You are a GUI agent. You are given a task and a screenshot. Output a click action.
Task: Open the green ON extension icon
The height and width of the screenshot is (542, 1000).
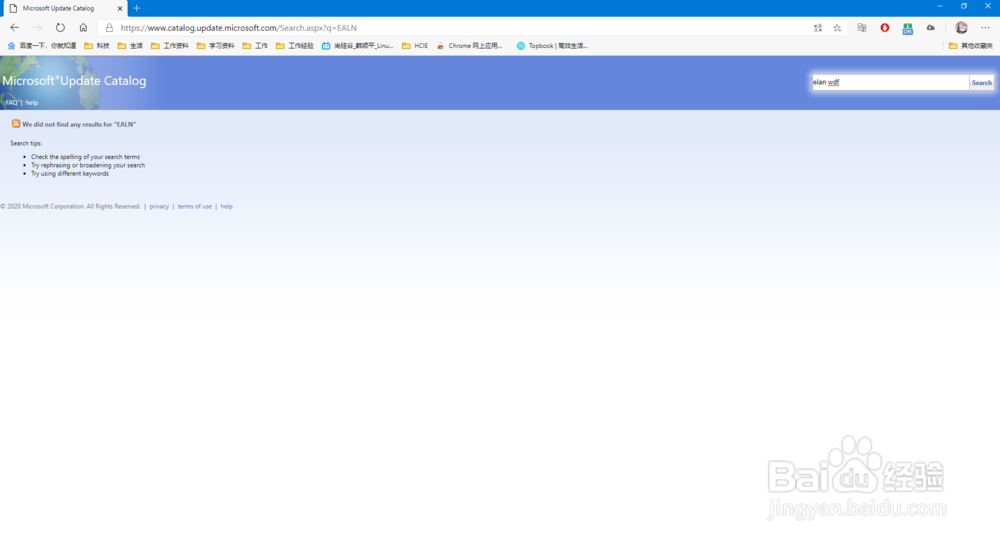tap(908, 28)
